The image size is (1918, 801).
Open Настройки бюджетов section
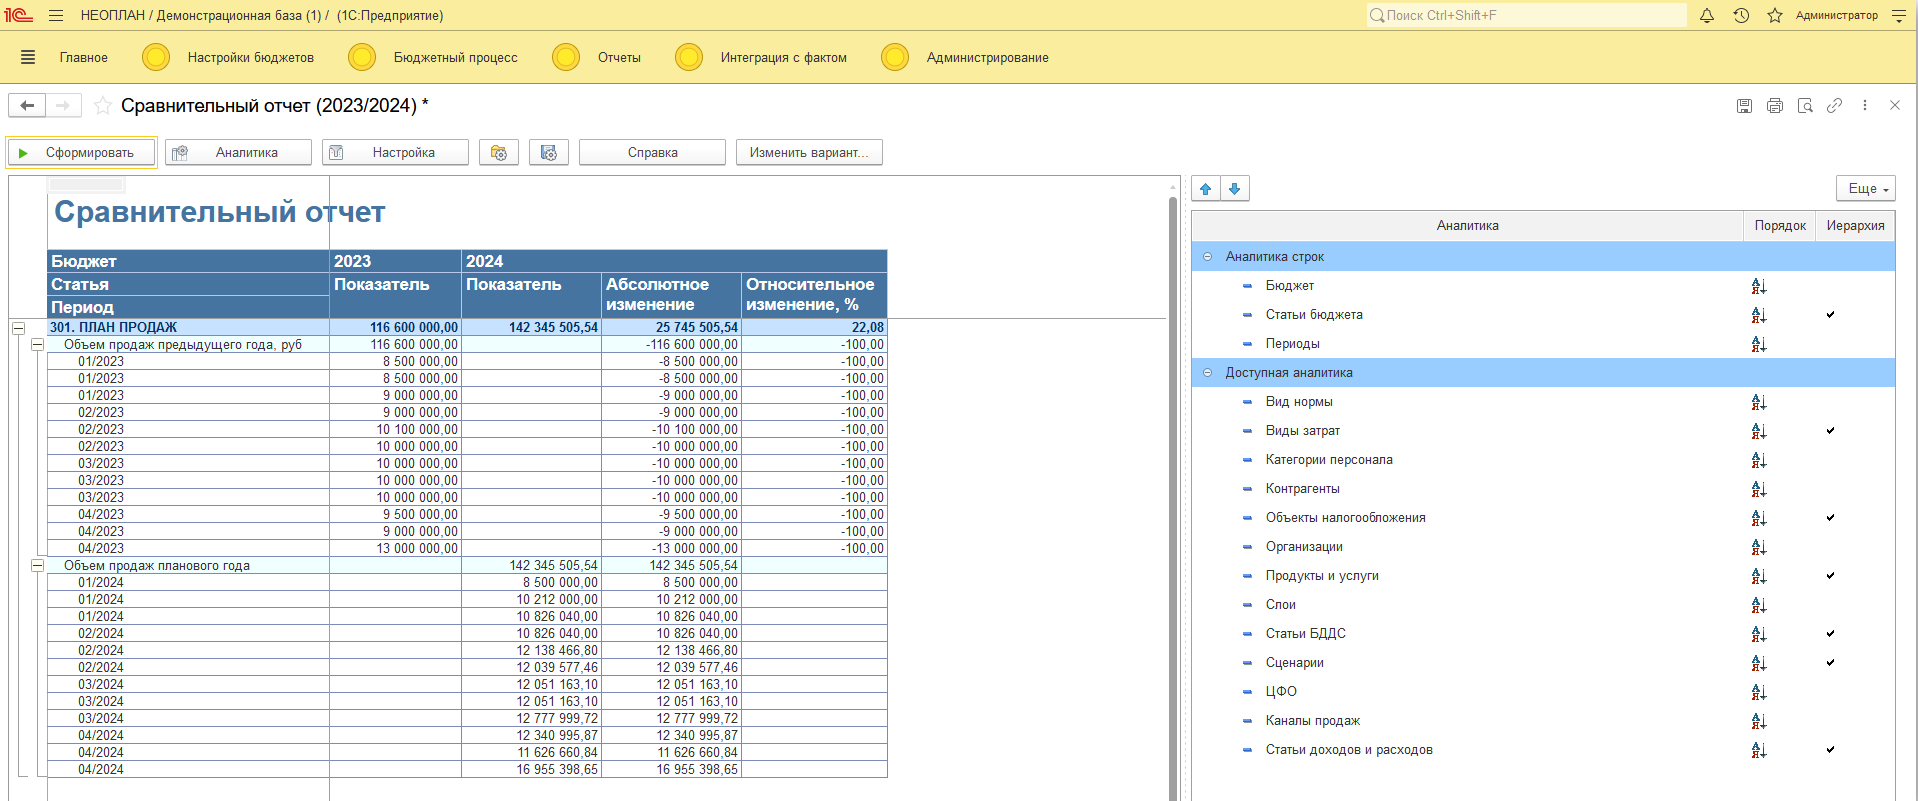[x=250, y=57]
